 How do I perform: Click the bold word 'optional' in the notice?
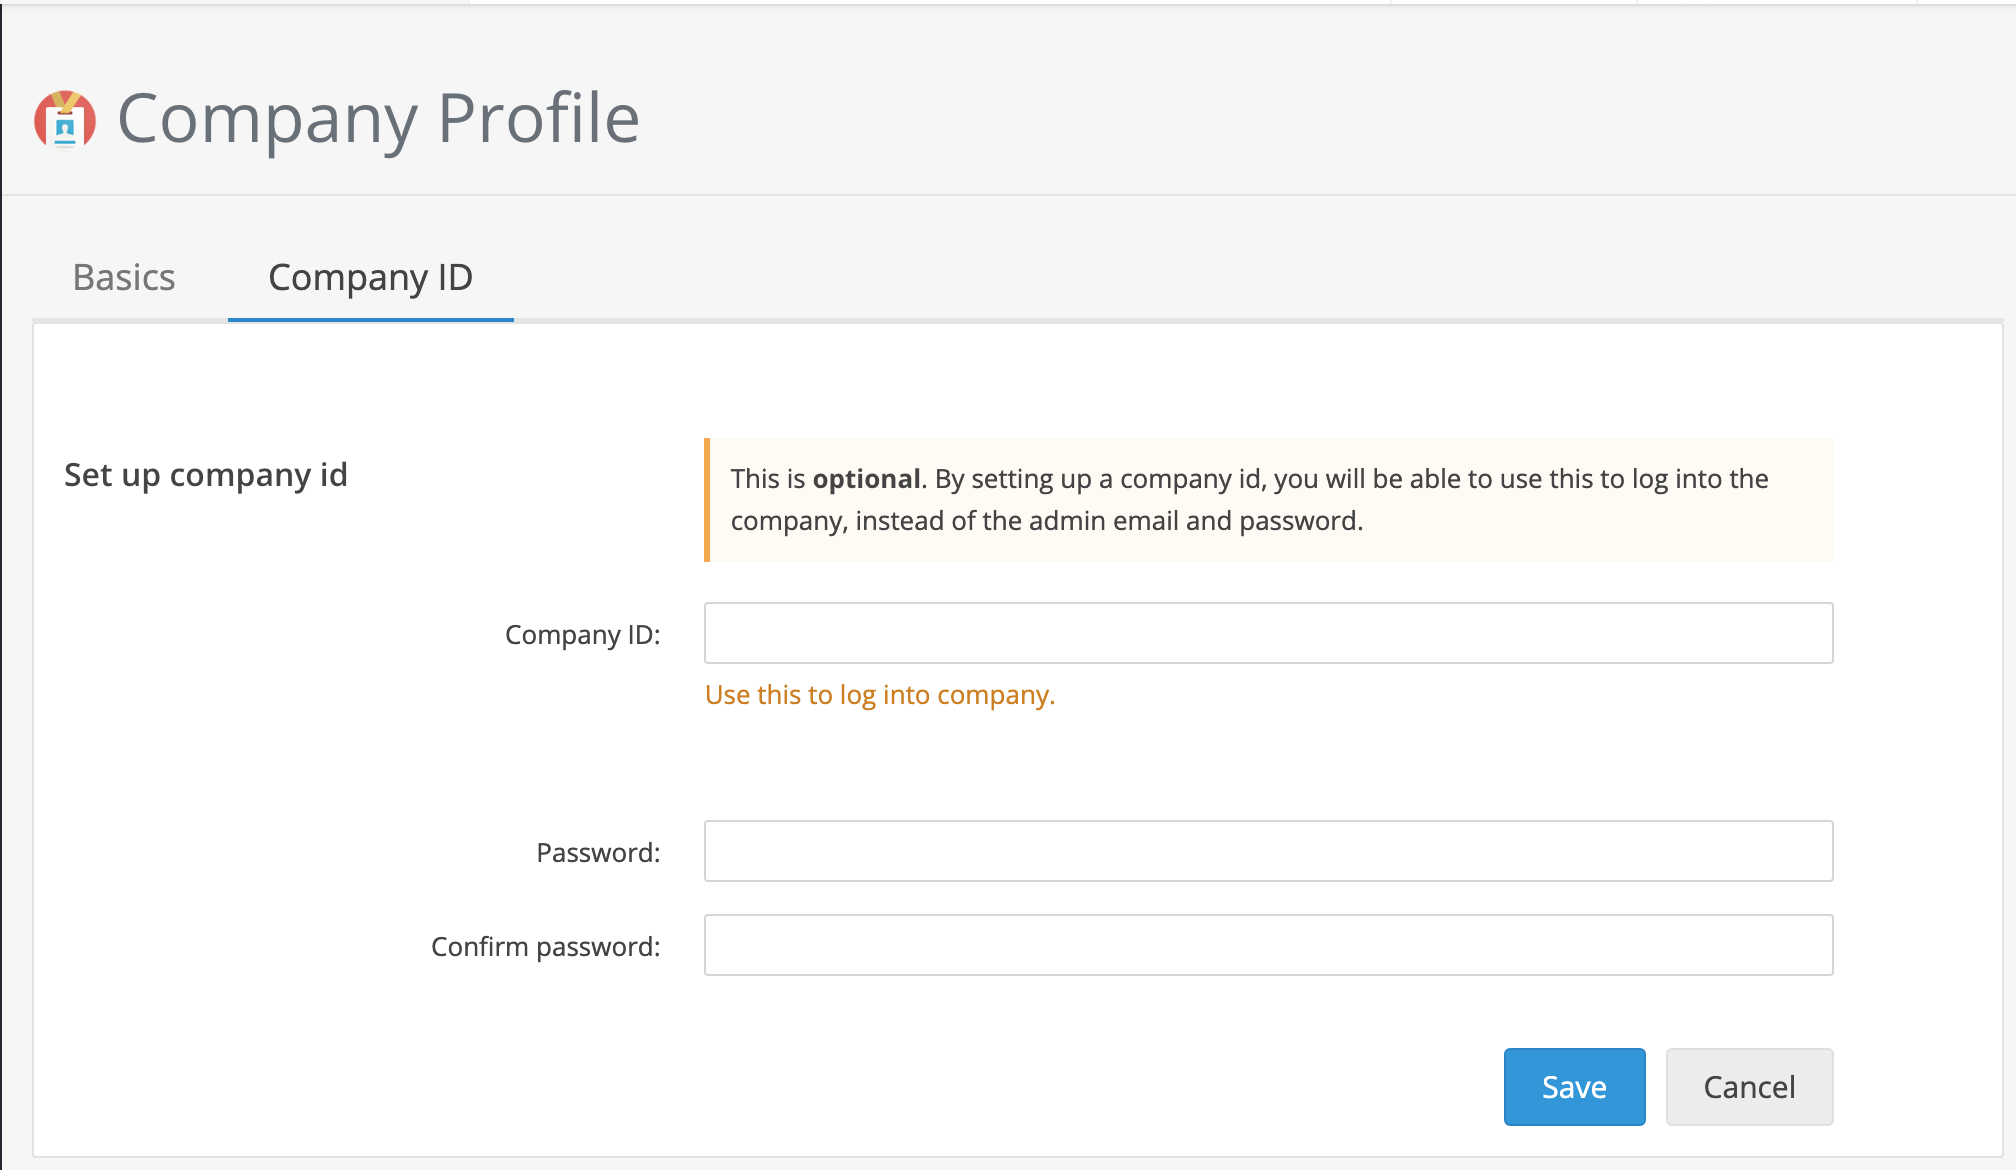click(866, 478)
